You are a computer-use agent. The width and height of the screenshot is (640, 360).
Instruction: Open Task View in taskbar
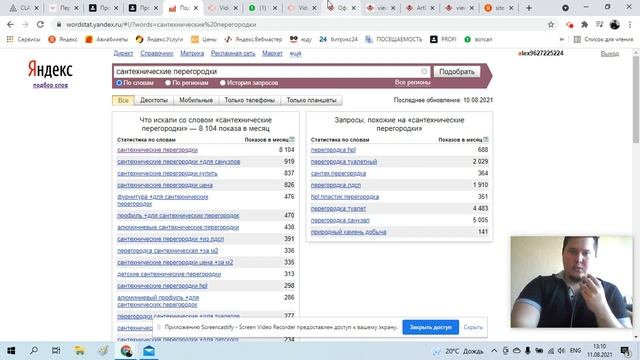56,351
